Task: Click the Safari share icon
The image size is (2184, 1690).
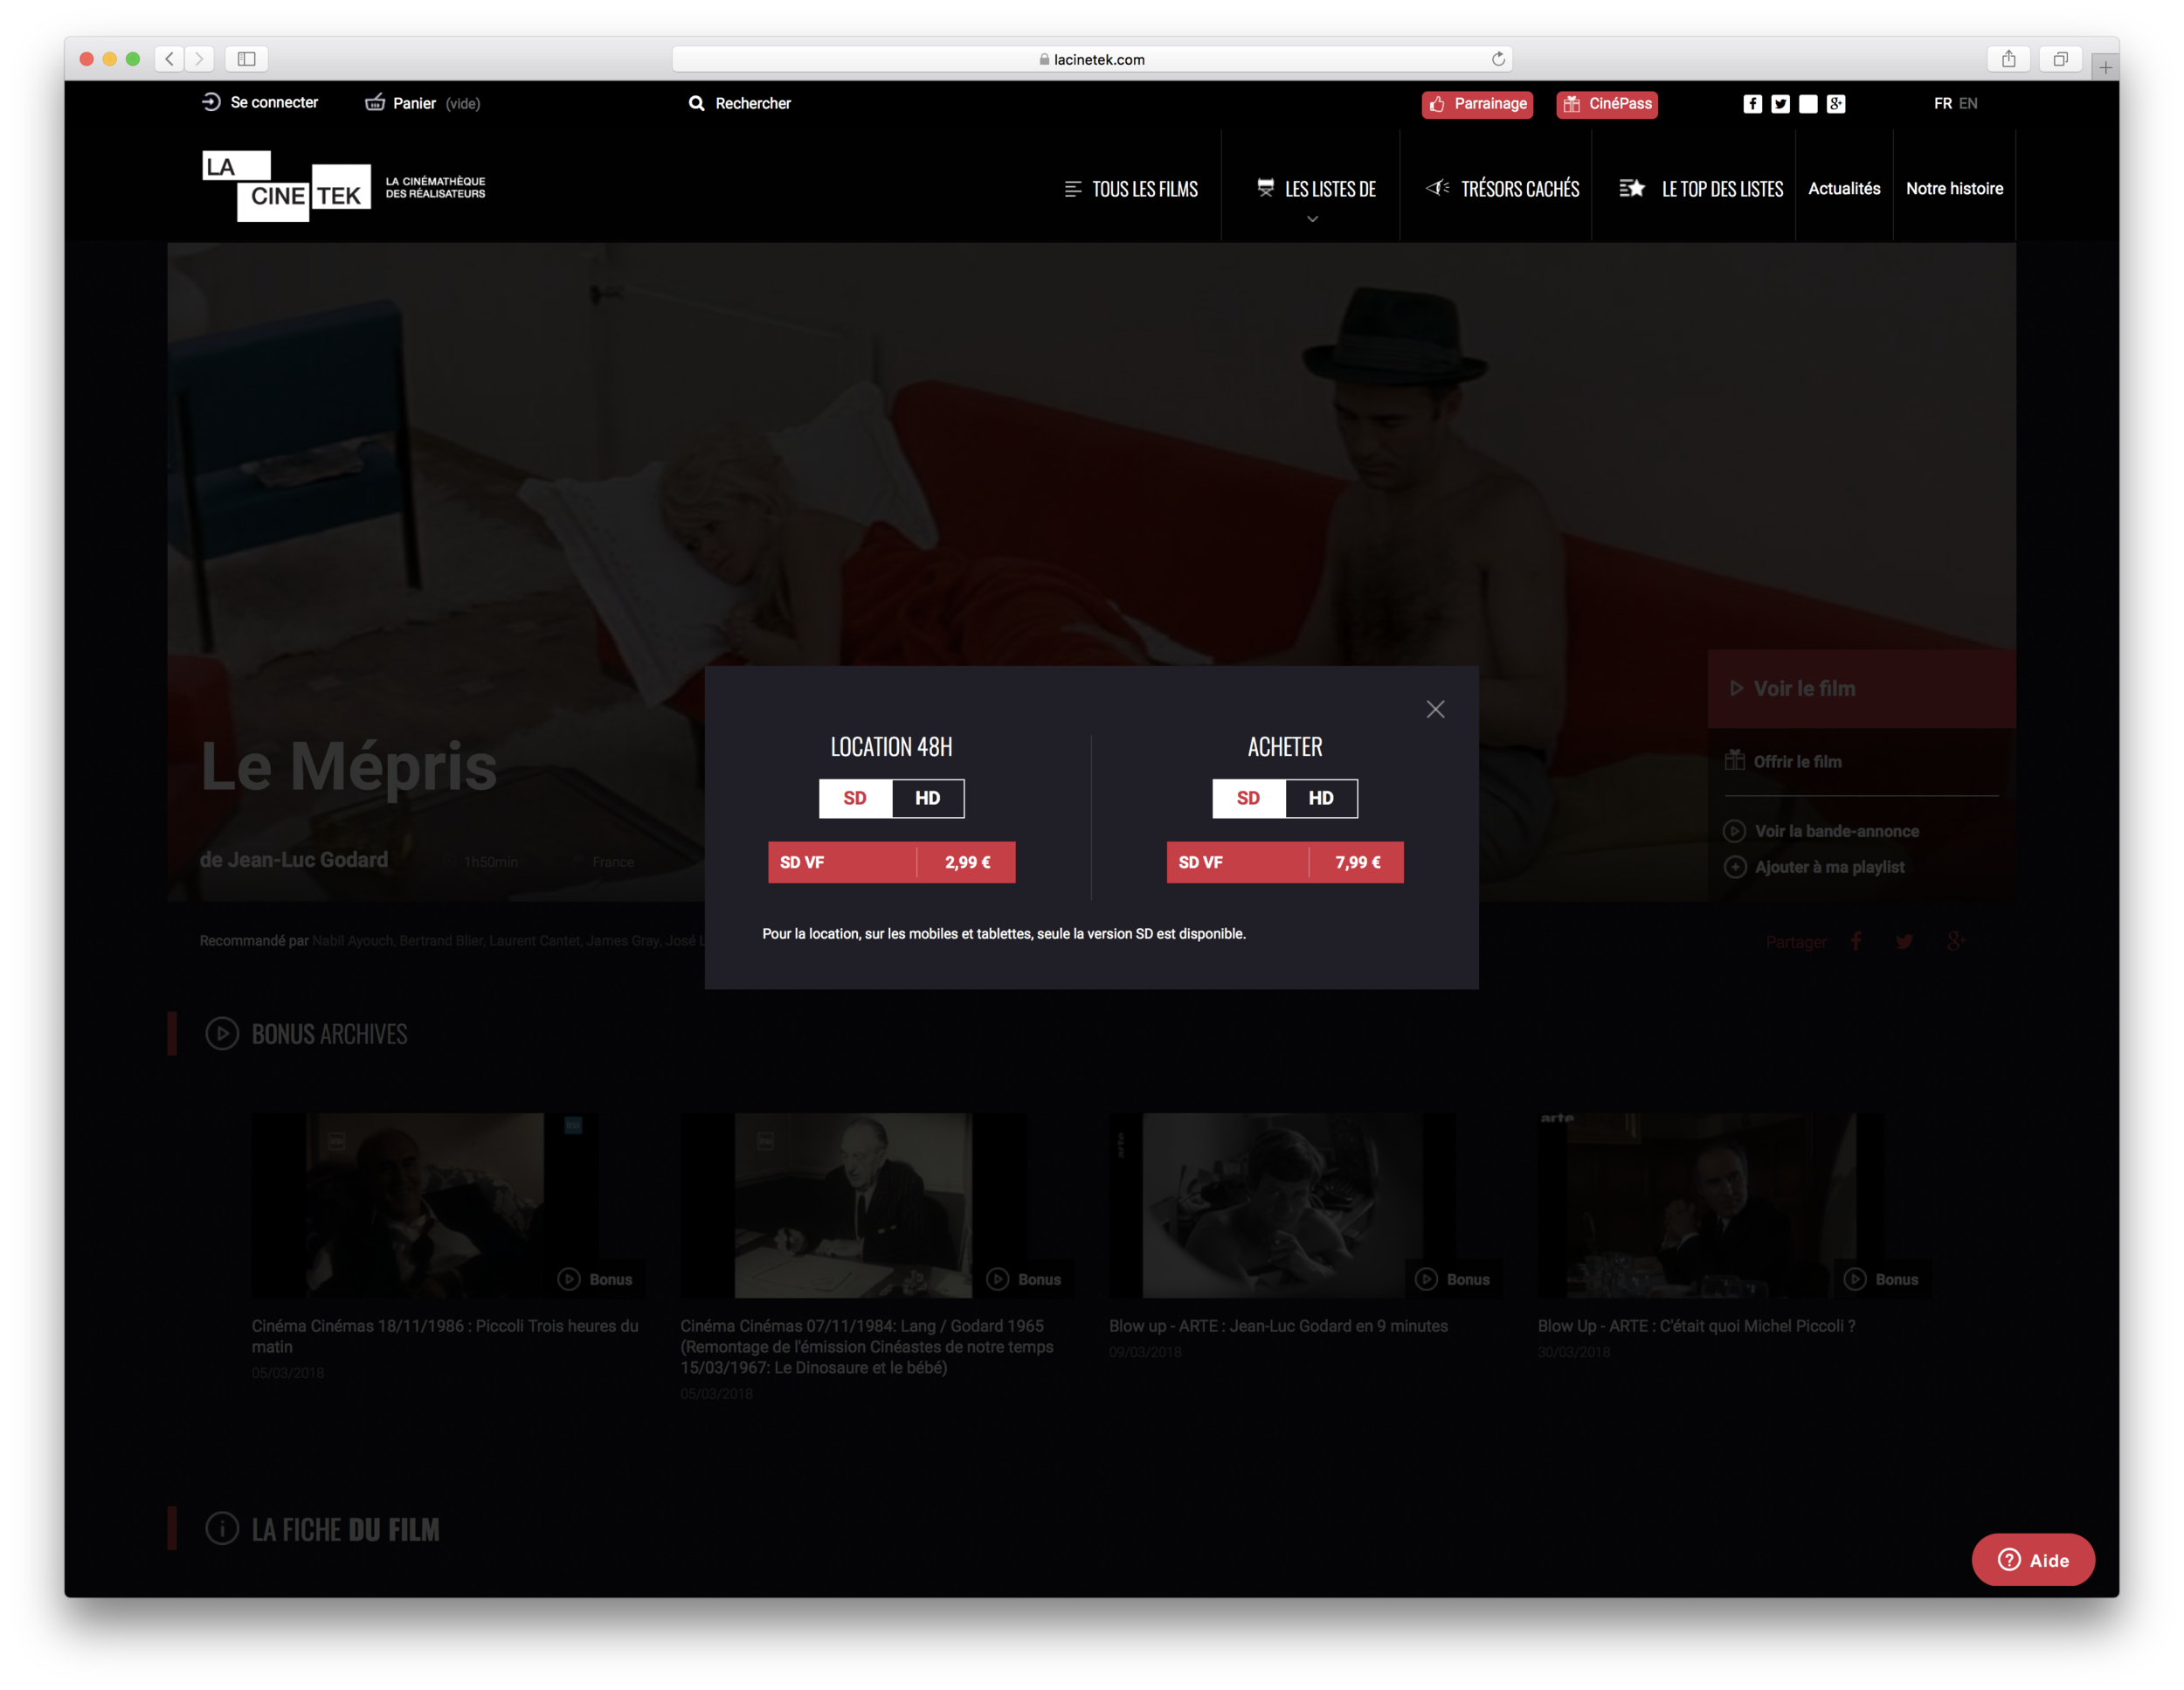Action: pyautogui.click(x=2008, y=59)
